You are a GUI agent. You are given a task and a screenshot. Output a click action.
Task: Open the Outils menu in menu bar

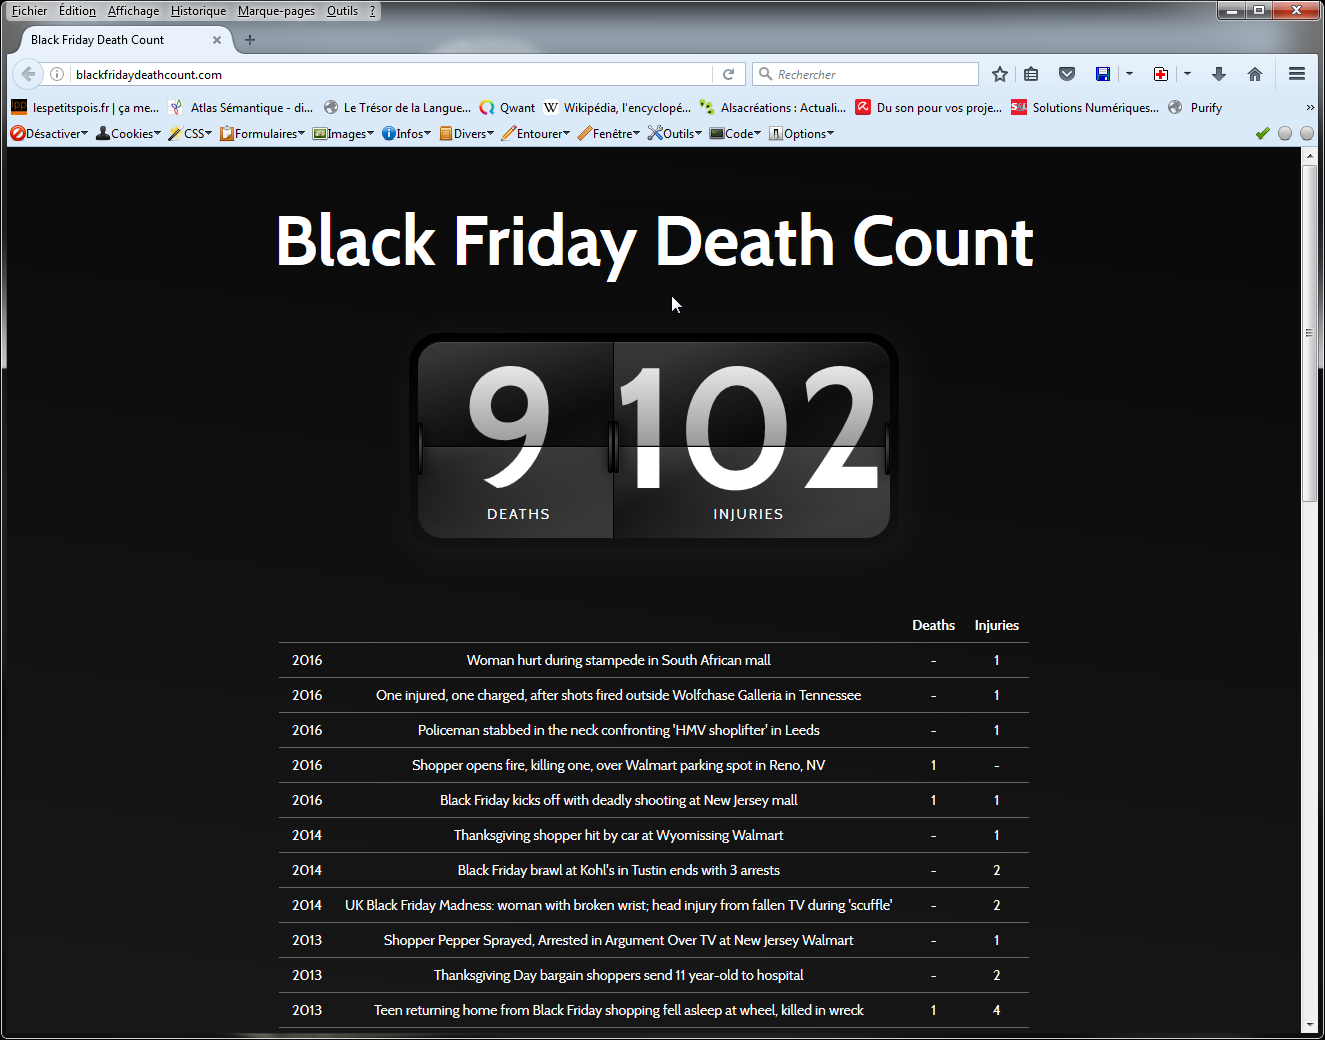pyautogui.click(x=342, y=11)
